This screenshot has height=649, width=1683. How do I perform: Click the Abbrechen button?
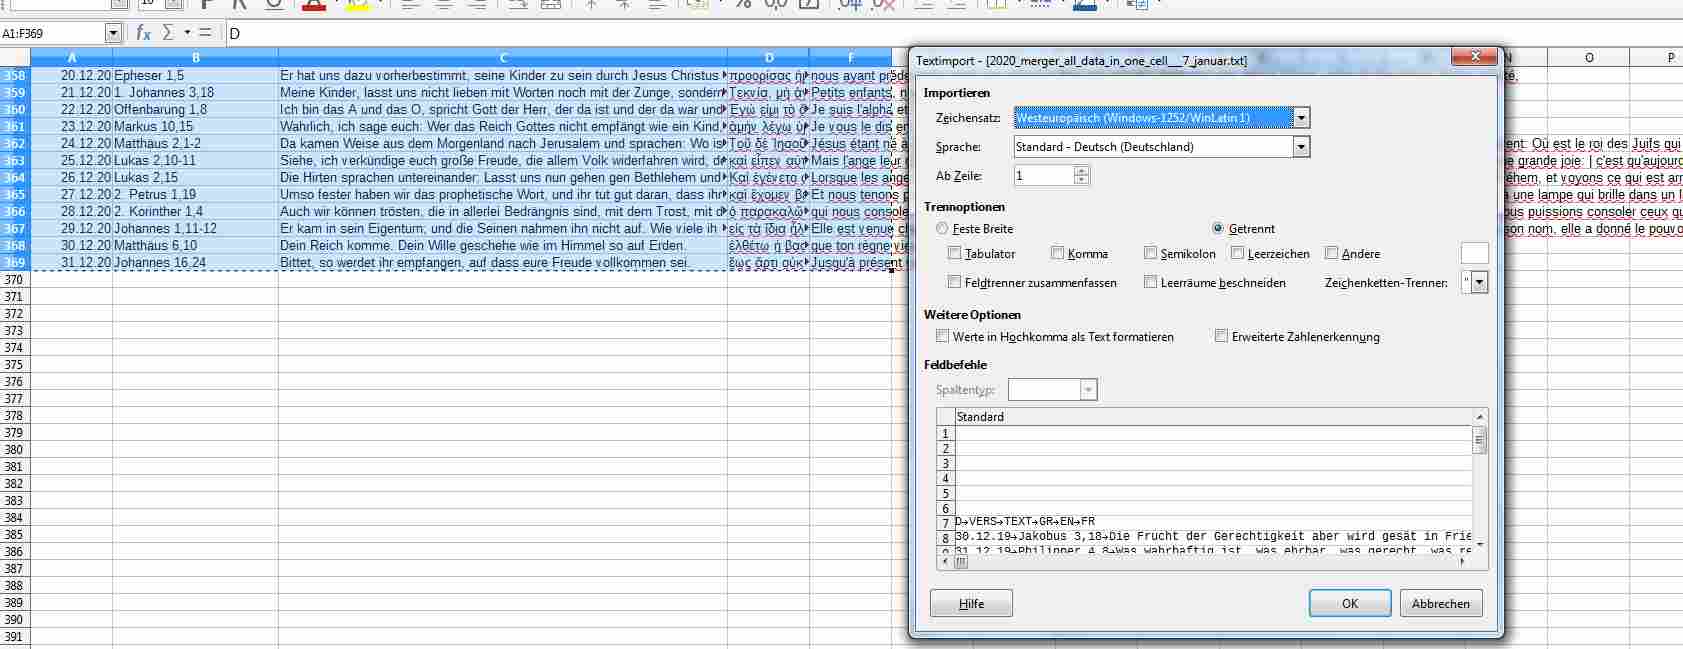tap(1440, 603)
